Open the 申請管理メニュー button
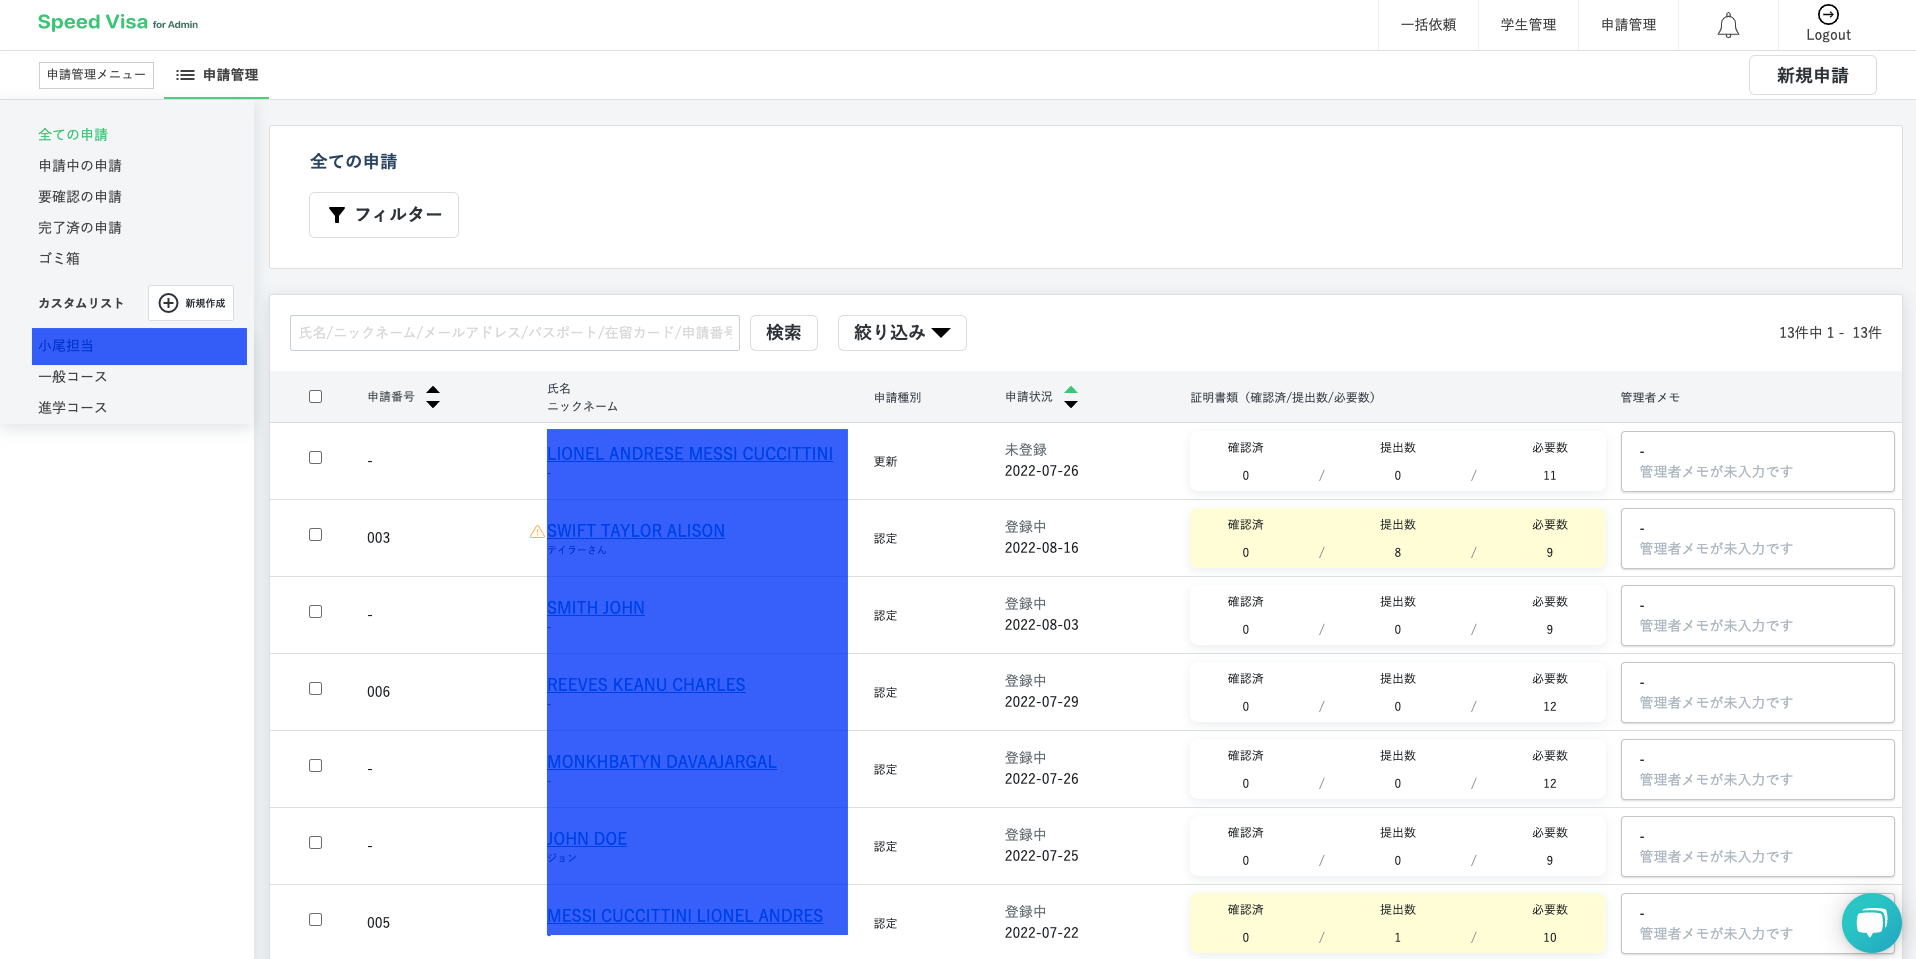This screenshot has width=1916, height=959. (96, 75)
